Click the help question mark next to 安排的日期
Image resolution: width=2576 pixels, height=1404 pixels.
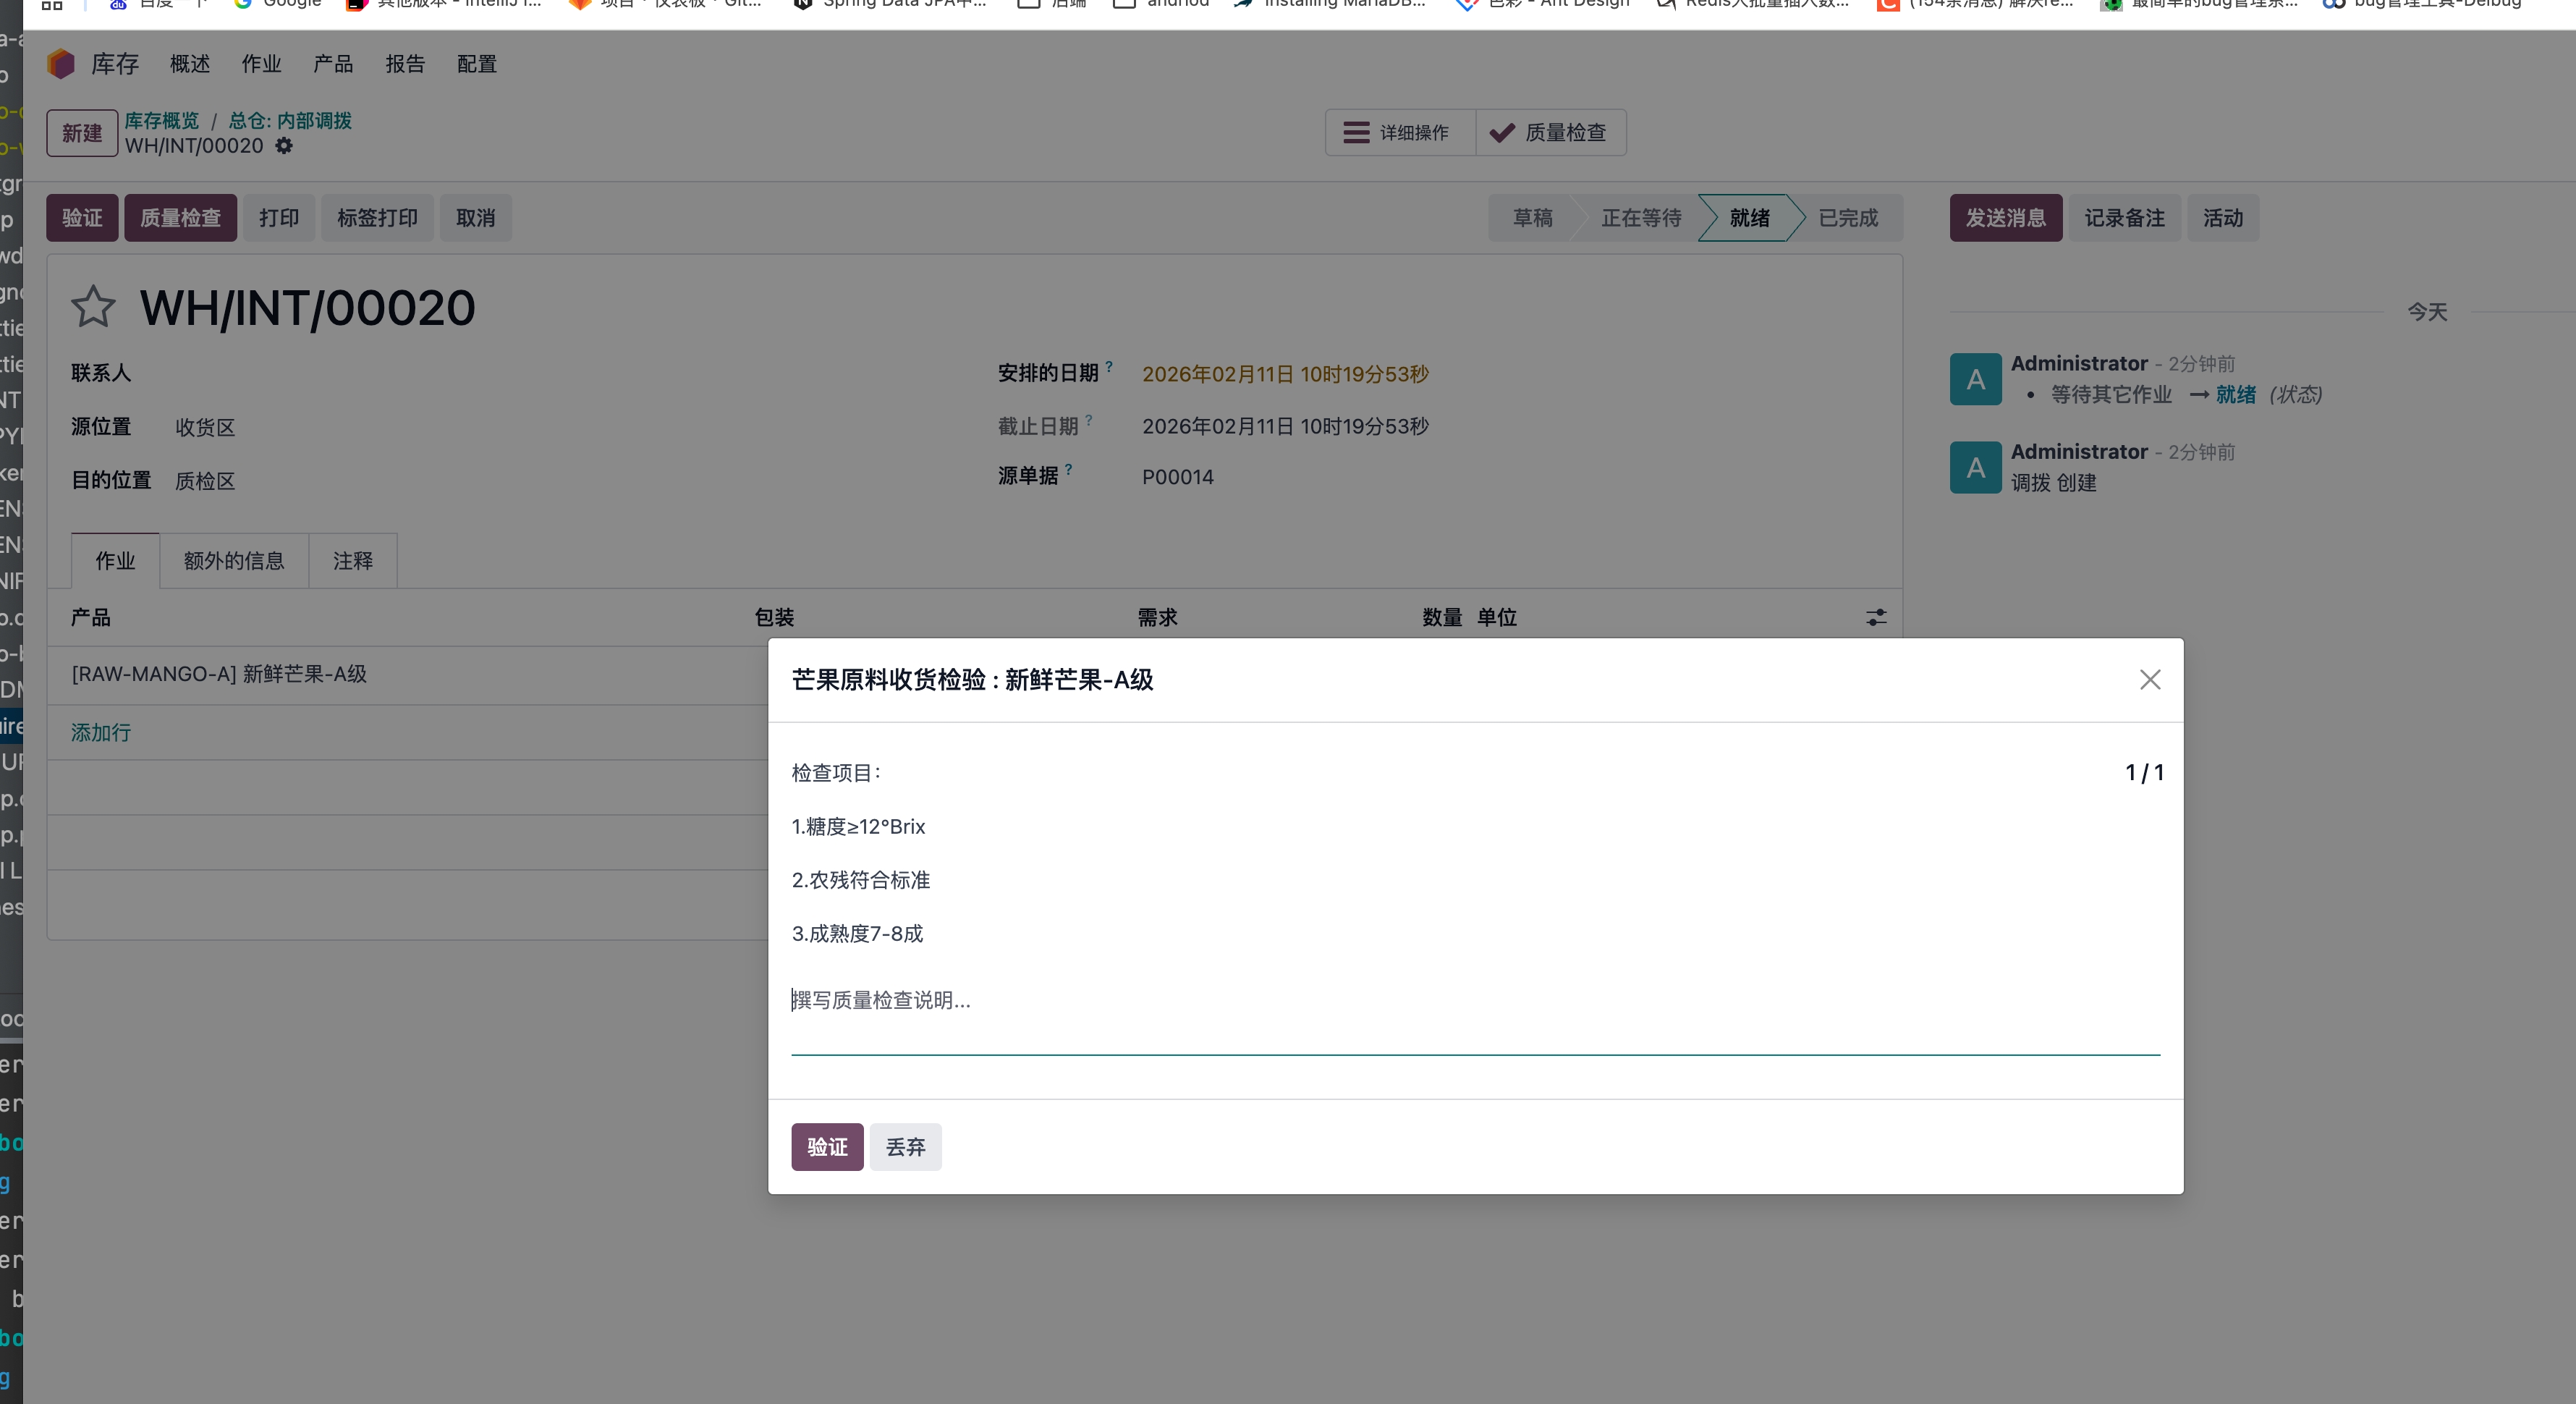tap(1109, 366)
